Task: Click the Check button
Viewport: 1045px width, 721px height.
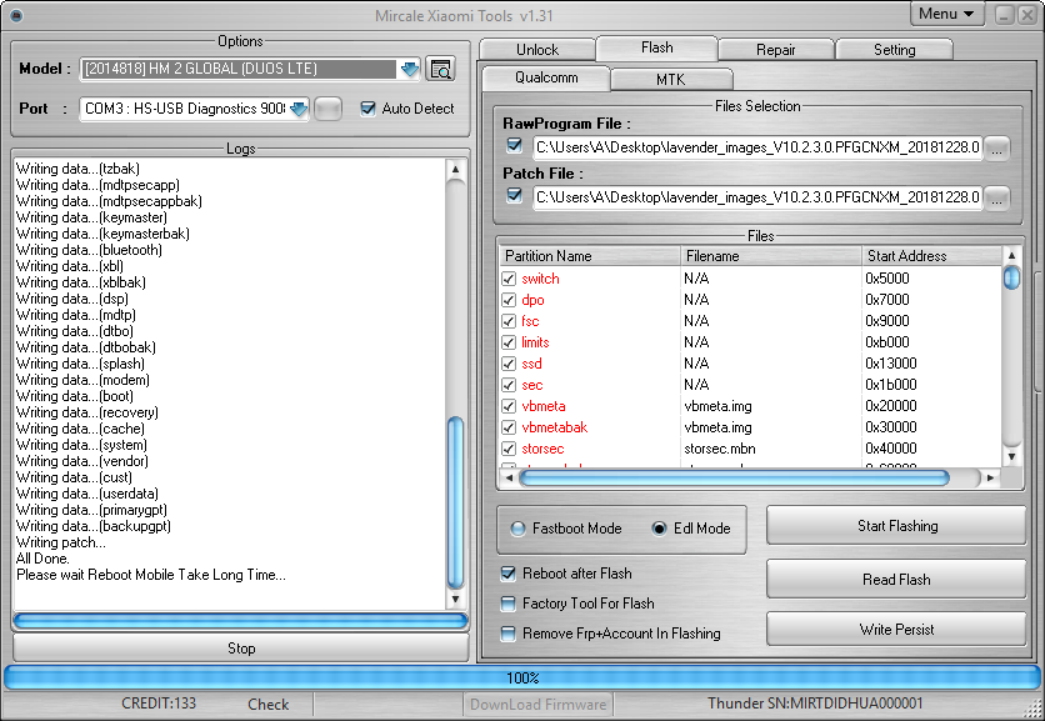Action: pyautogui.click(x=268, y=704)
